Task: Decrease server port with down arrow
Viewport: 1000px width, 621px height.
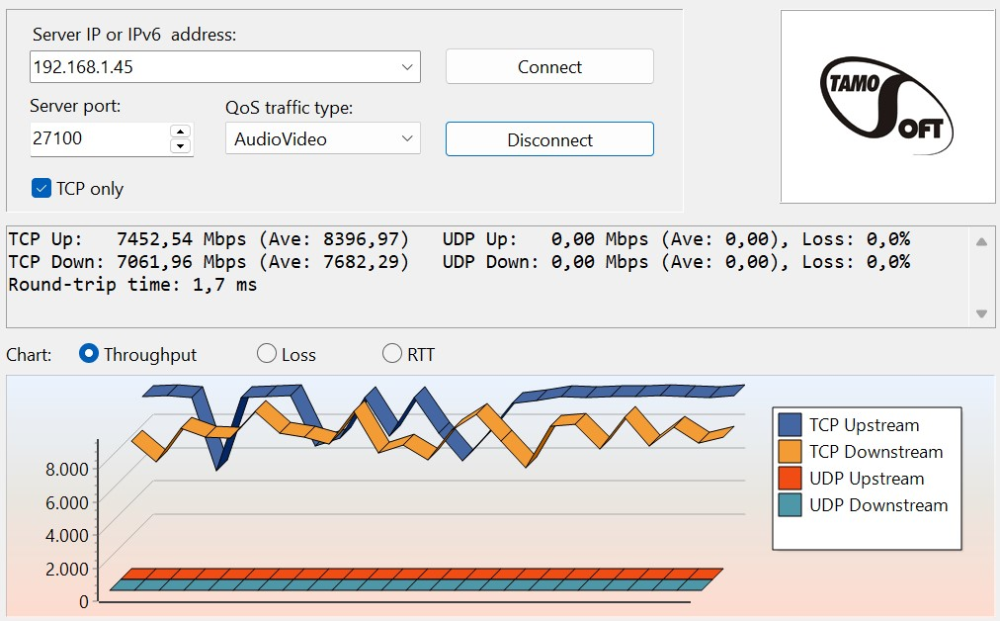Action: 180,146
